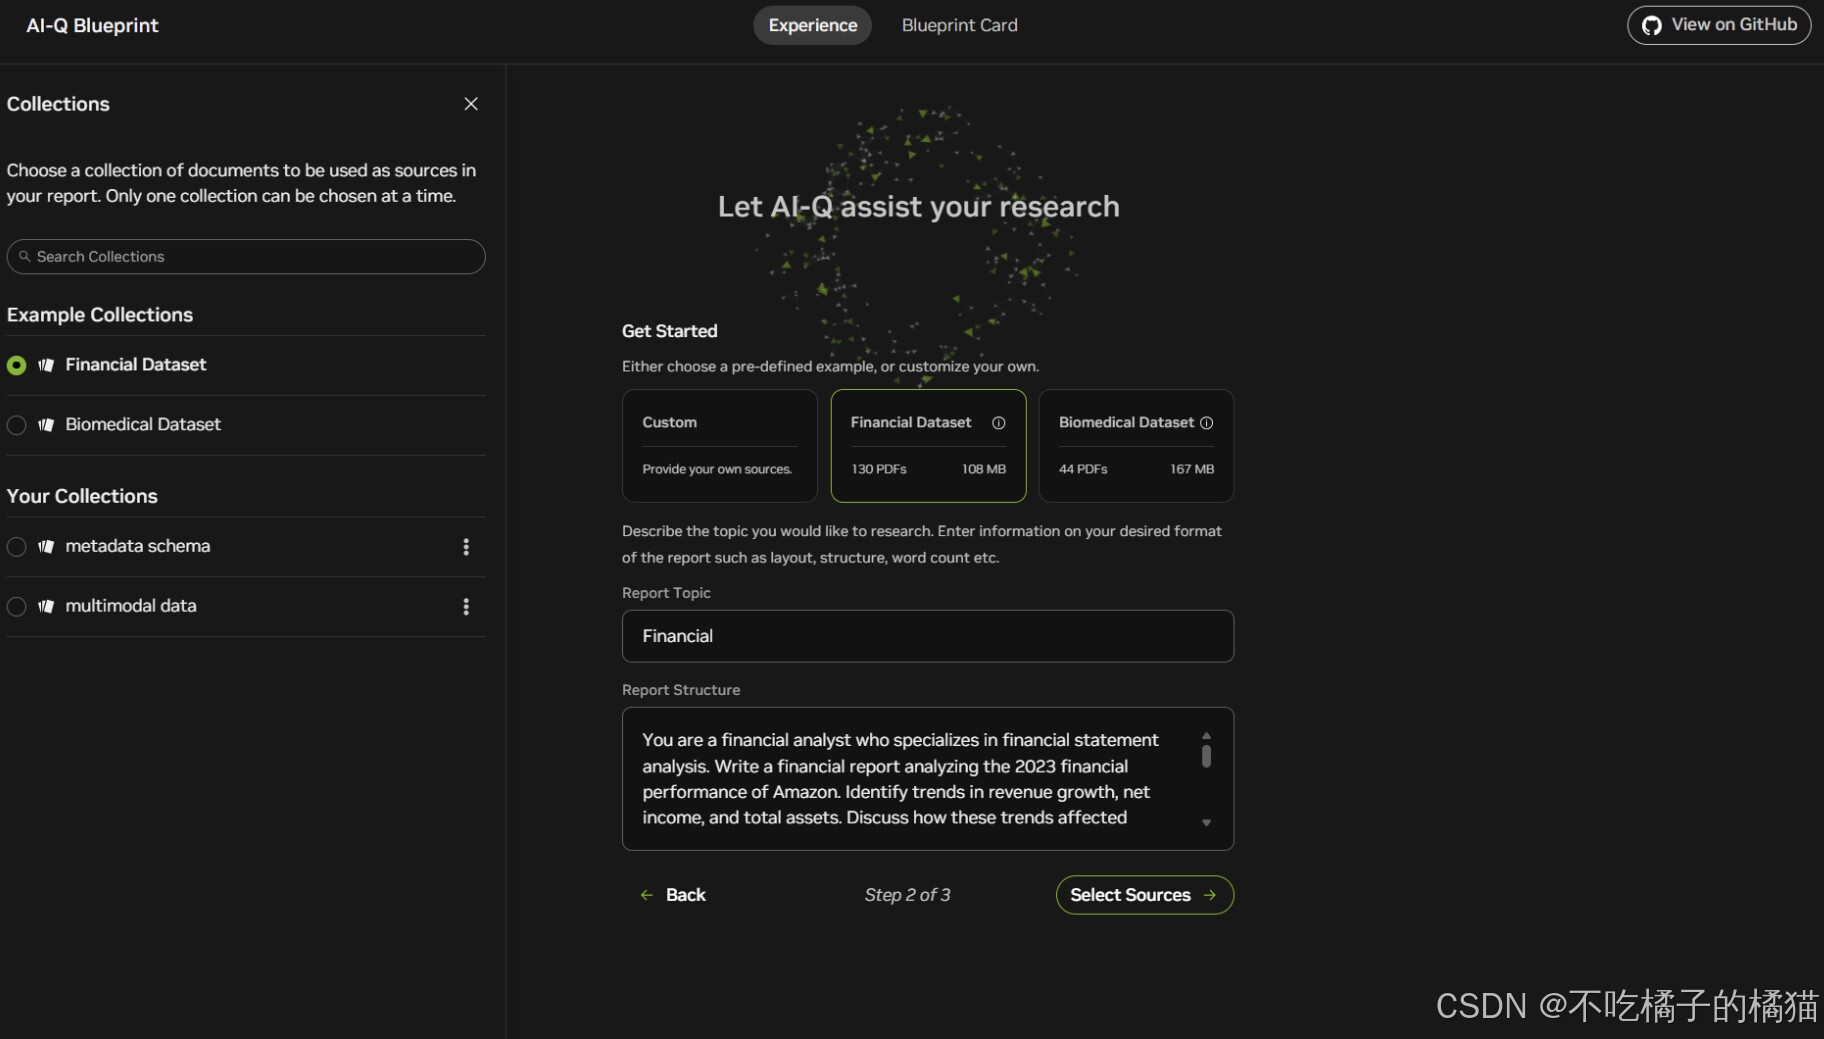Focus the Search Collections field
Viewport: 1824px width, 1039px height.
246,257
